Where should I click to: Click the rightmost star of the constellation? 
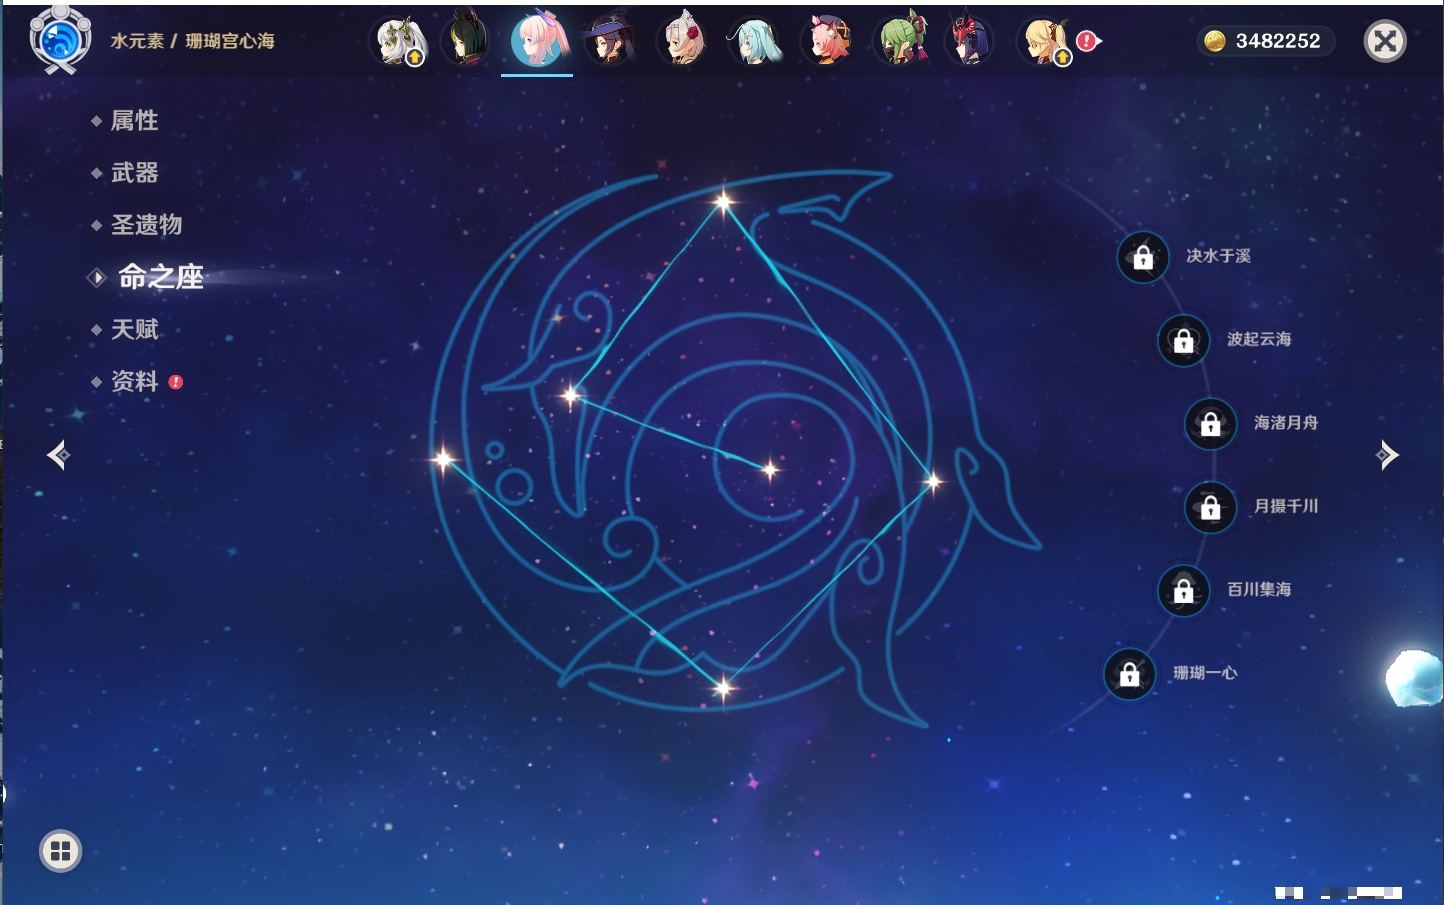coord(933,482)
